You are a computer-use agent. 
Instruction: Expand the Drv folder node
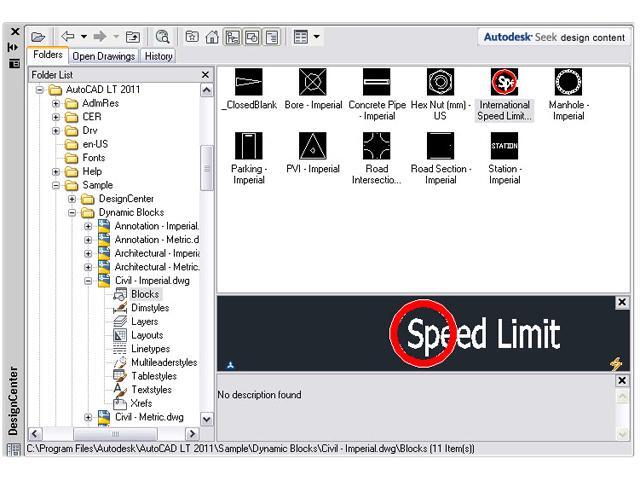(56, 131)
